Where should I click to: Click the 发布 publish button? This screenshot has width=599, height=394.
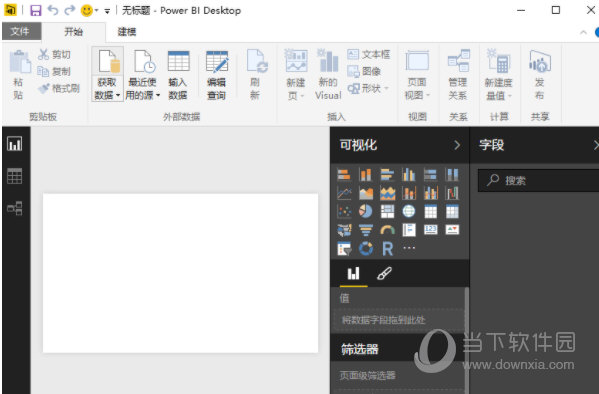540,75
